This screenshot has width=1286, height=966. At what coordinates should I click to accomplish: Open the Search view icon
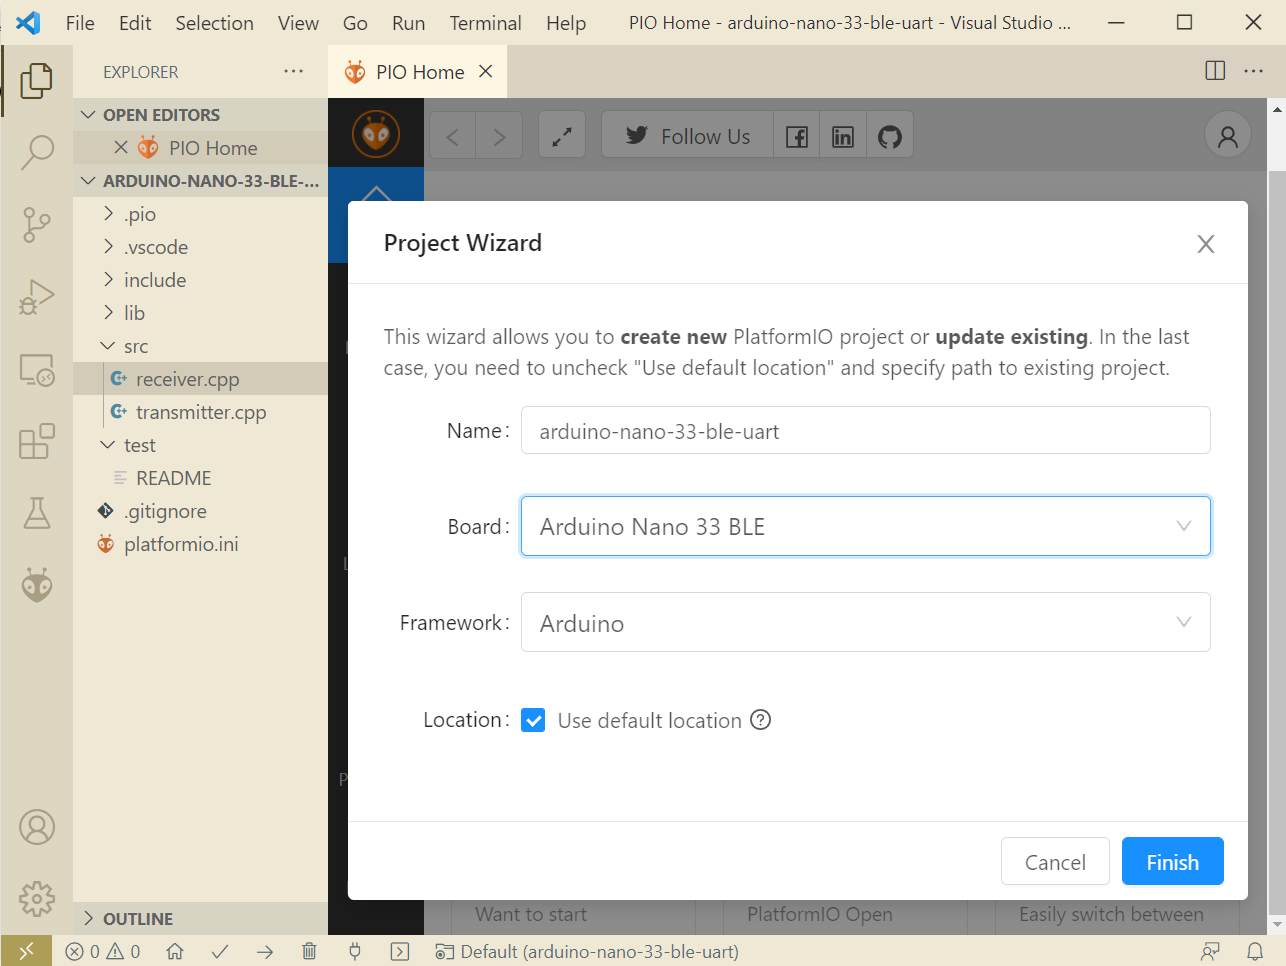click(37, 152)
